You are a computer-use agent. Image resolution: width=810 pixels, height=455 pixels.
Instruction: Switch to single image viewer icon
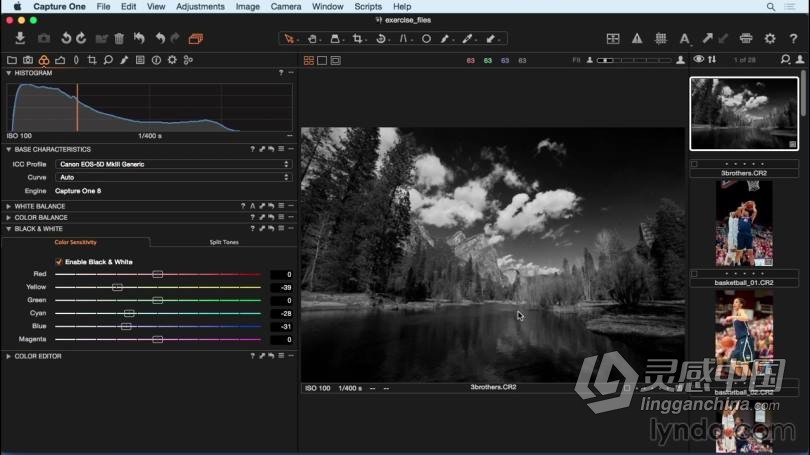[322, 60]
